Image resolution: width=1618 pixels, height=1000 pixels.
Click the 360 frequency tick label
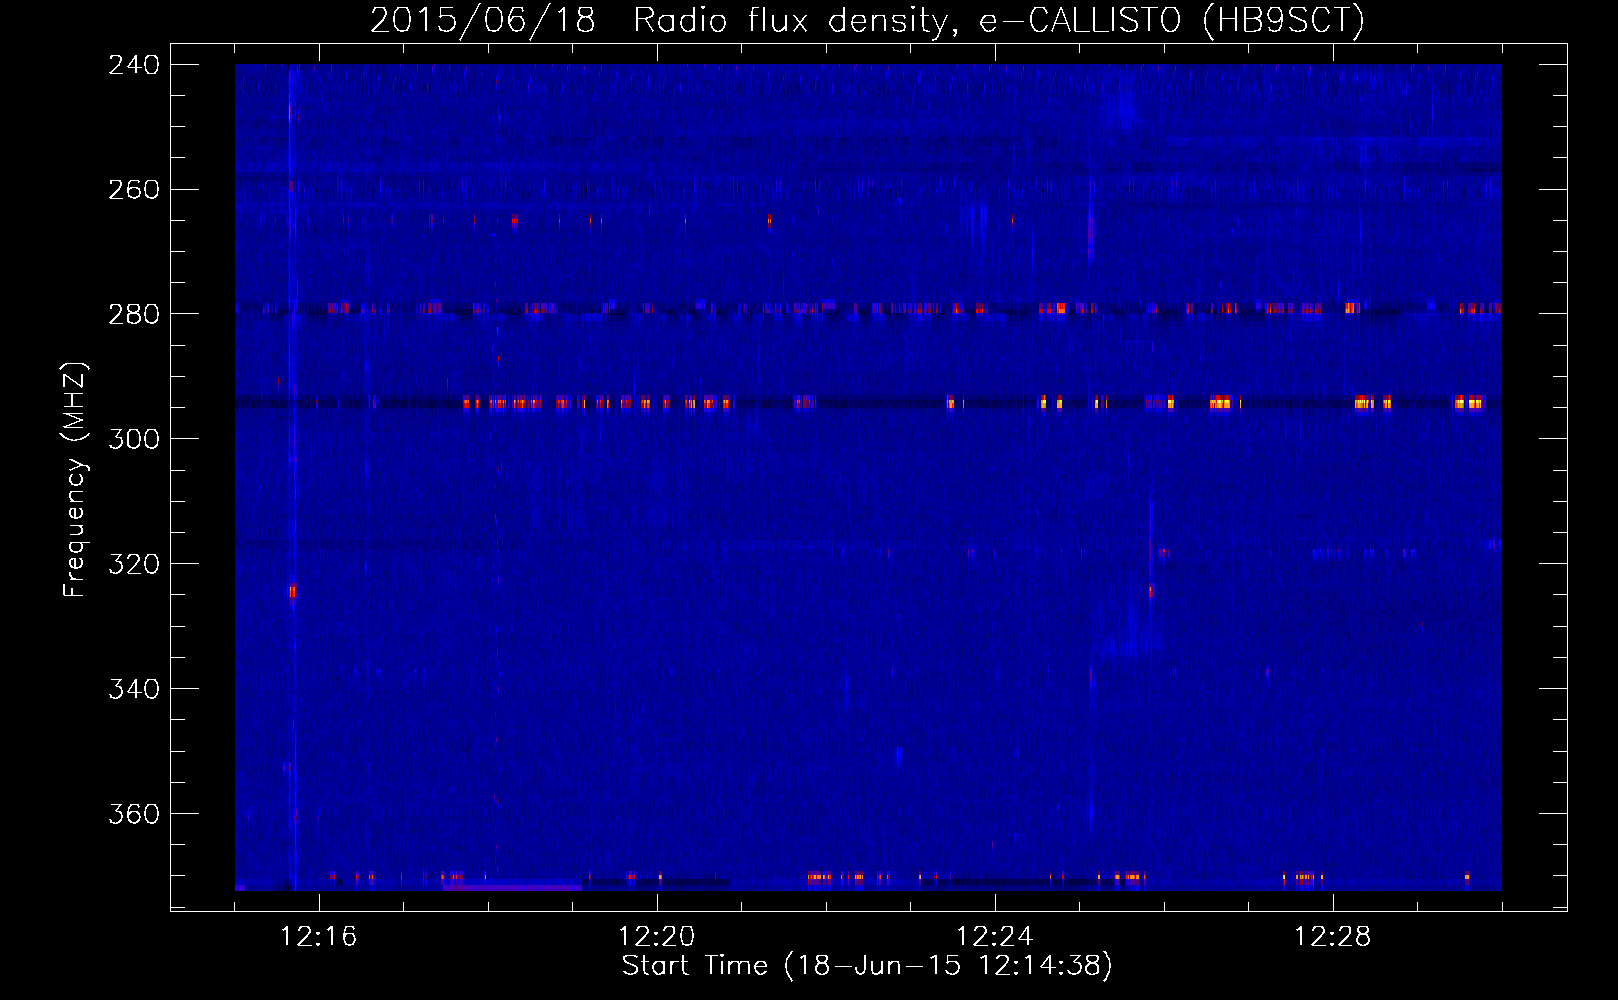point(134,815)
